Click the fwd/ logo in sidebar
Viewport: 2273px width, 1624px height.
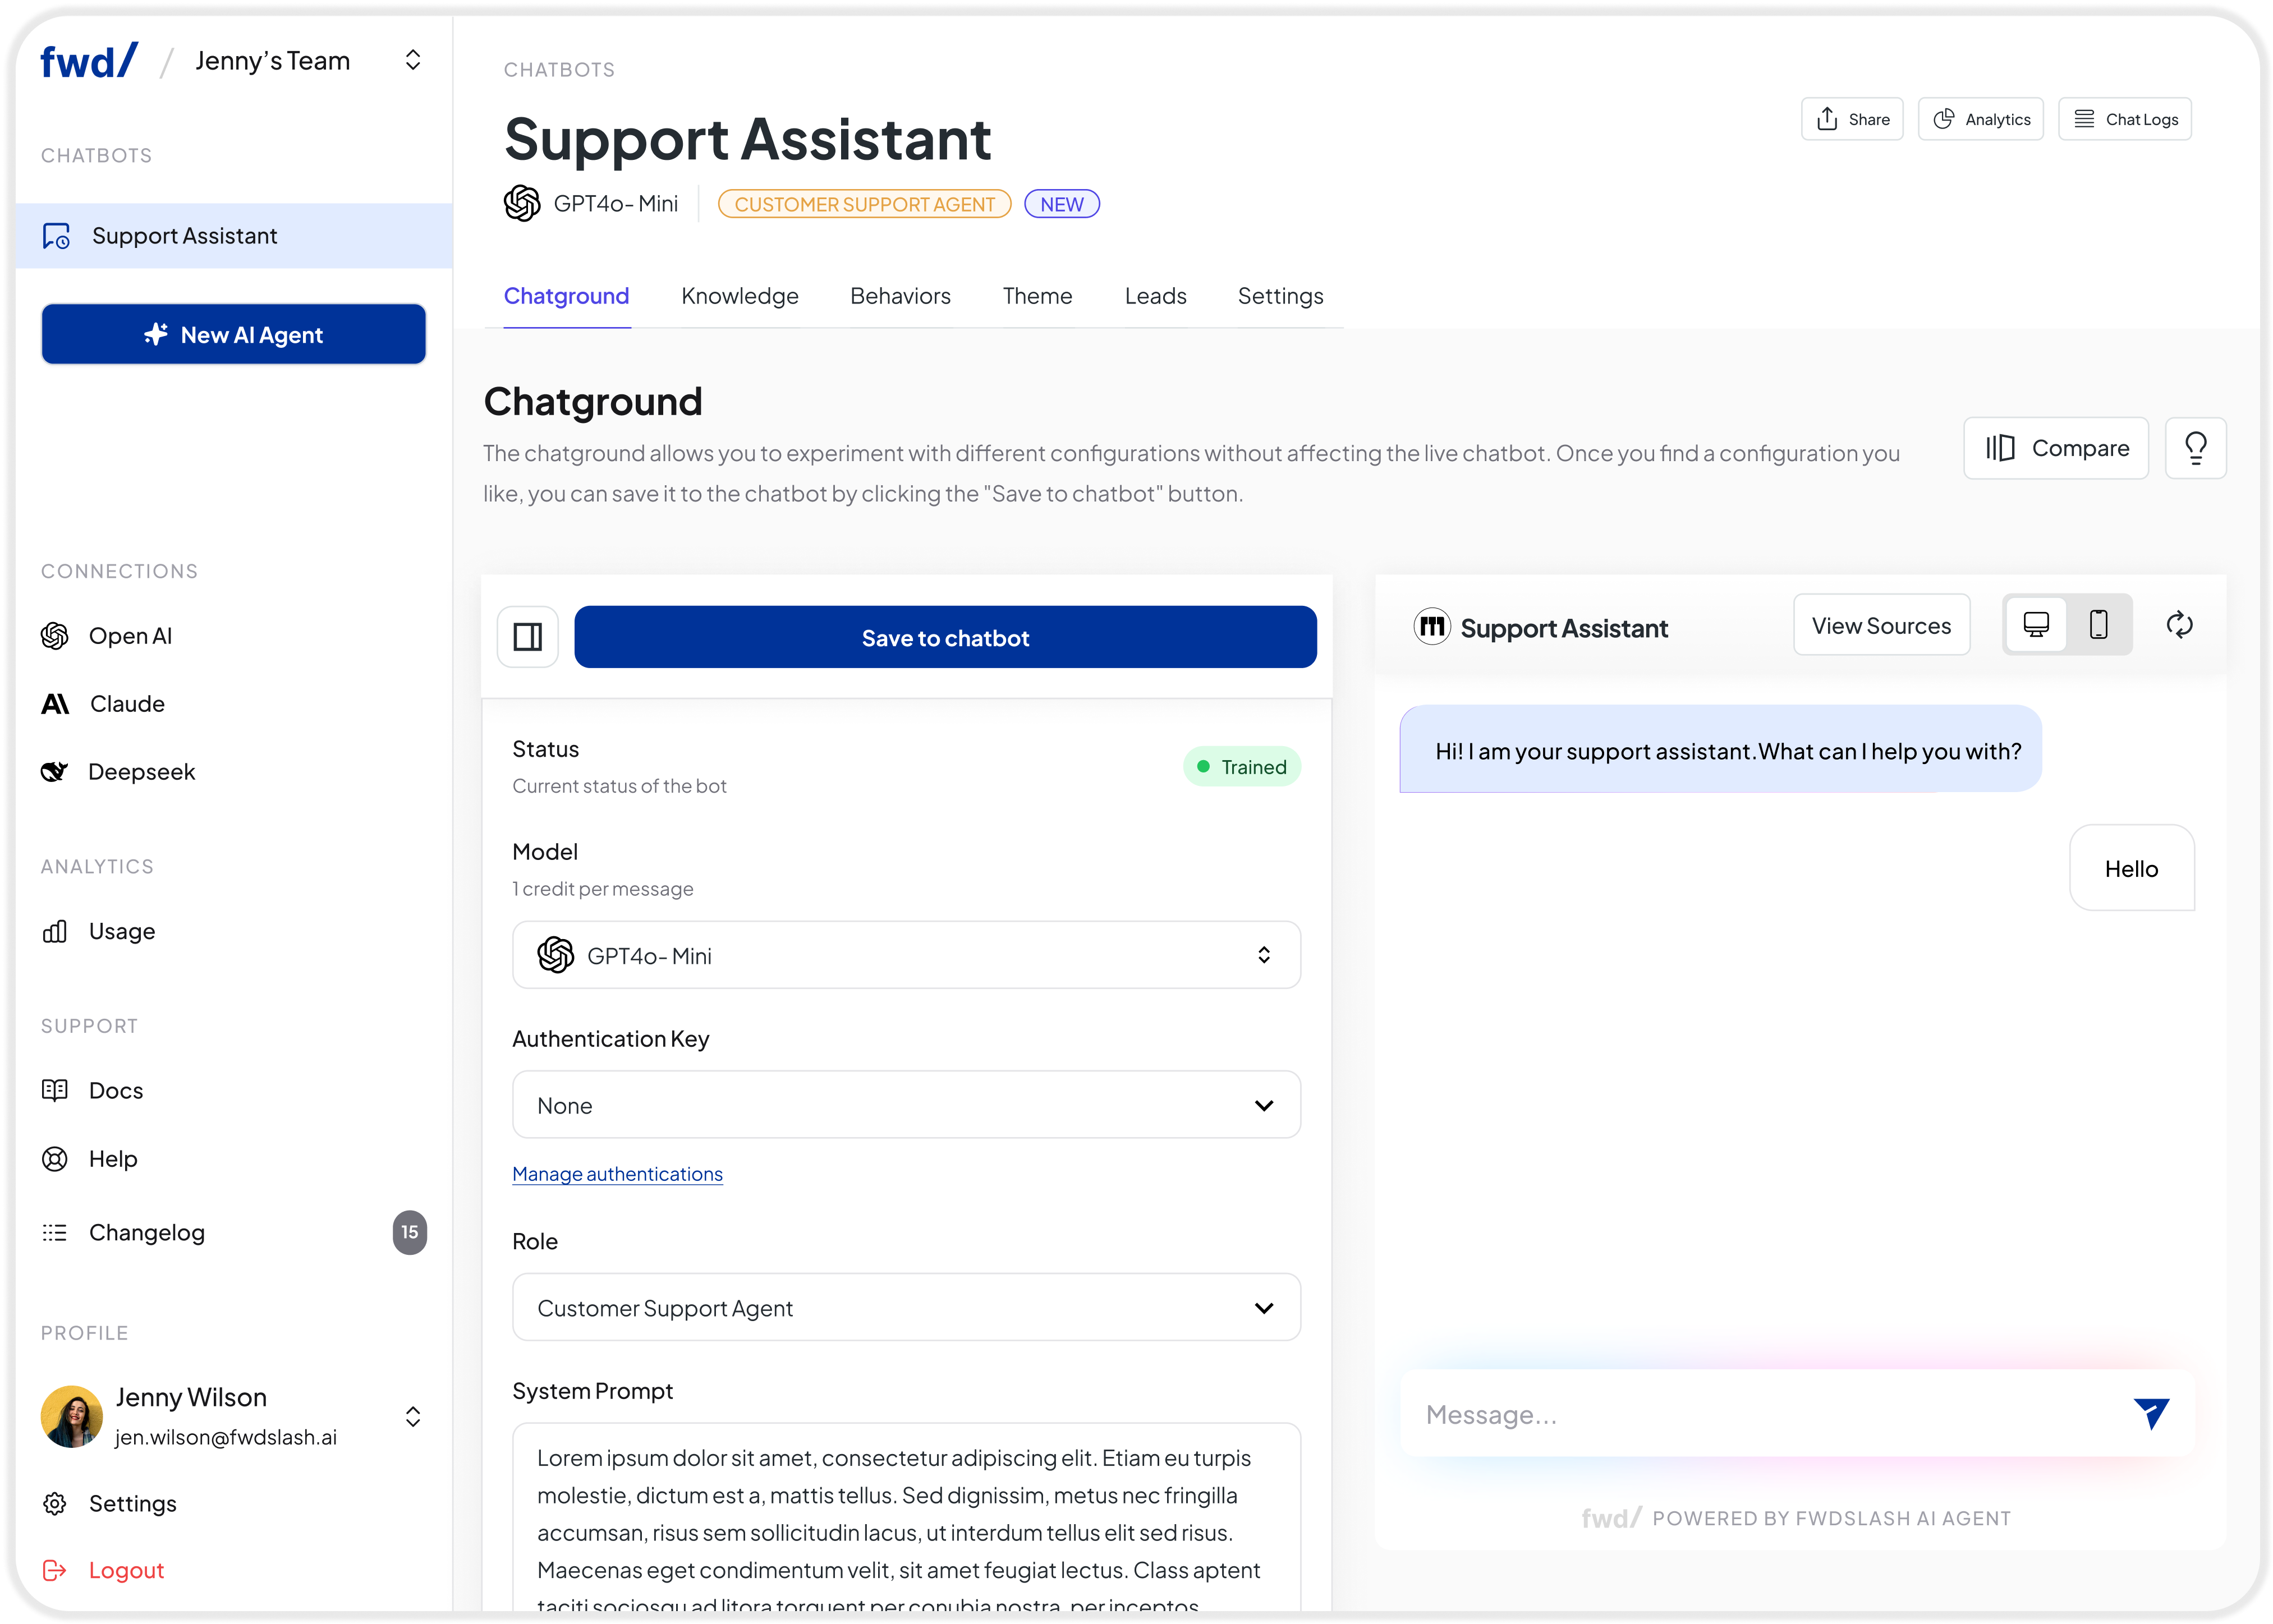click(x=88, y=61)
